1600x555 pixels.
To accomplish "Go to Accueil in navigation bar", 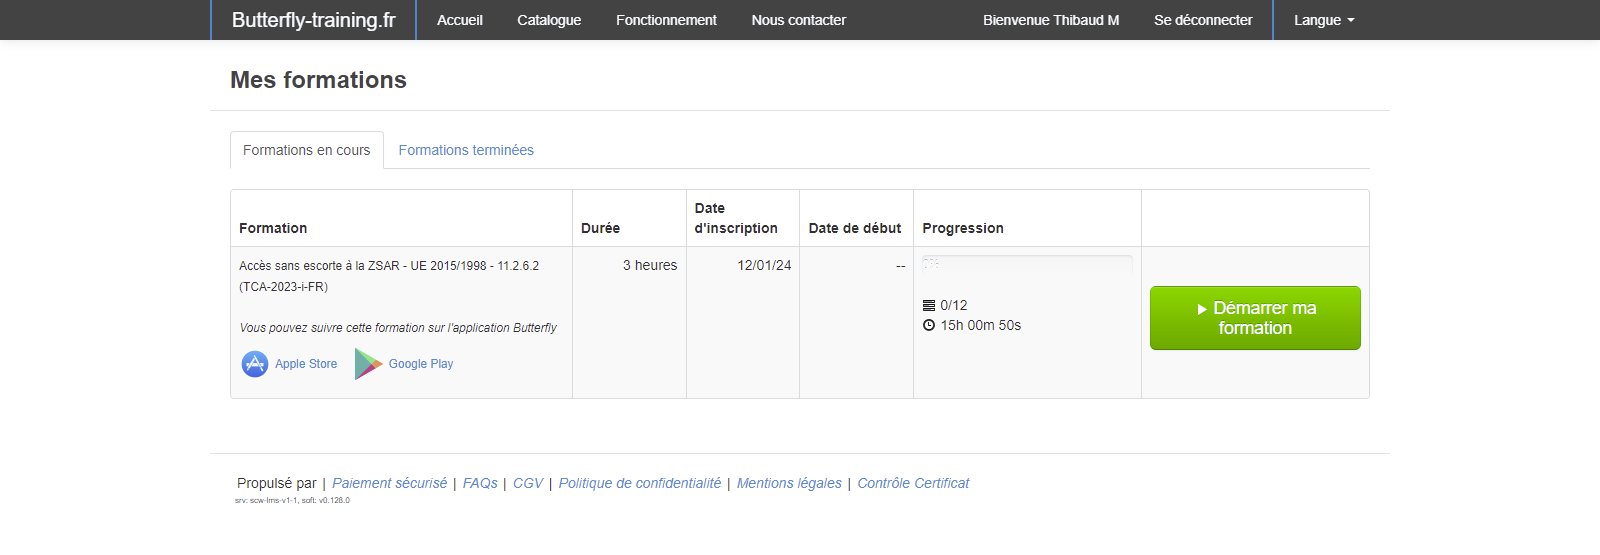I will 459,20.
